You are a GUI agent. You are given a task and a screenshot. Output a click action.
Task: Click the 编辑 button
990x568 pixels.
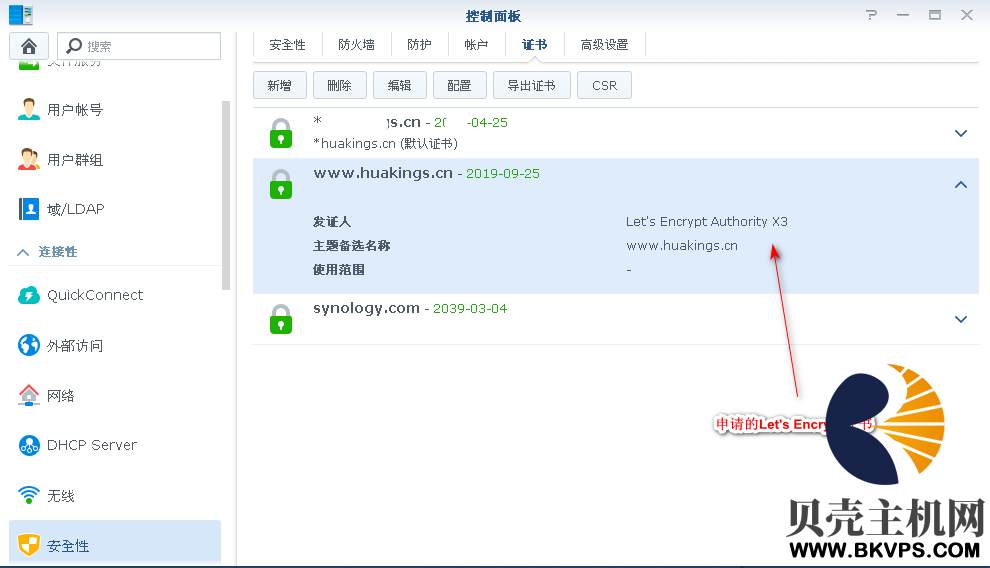coord(400,85)
